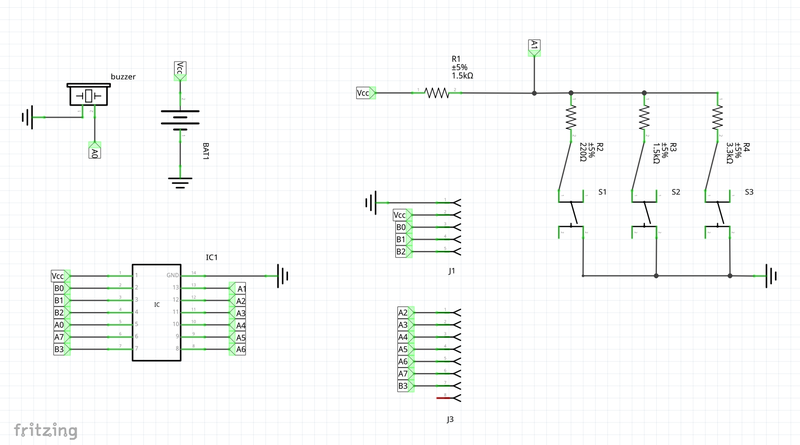
Task: Select the buzzer component symbol
Action: pos(88,95)
